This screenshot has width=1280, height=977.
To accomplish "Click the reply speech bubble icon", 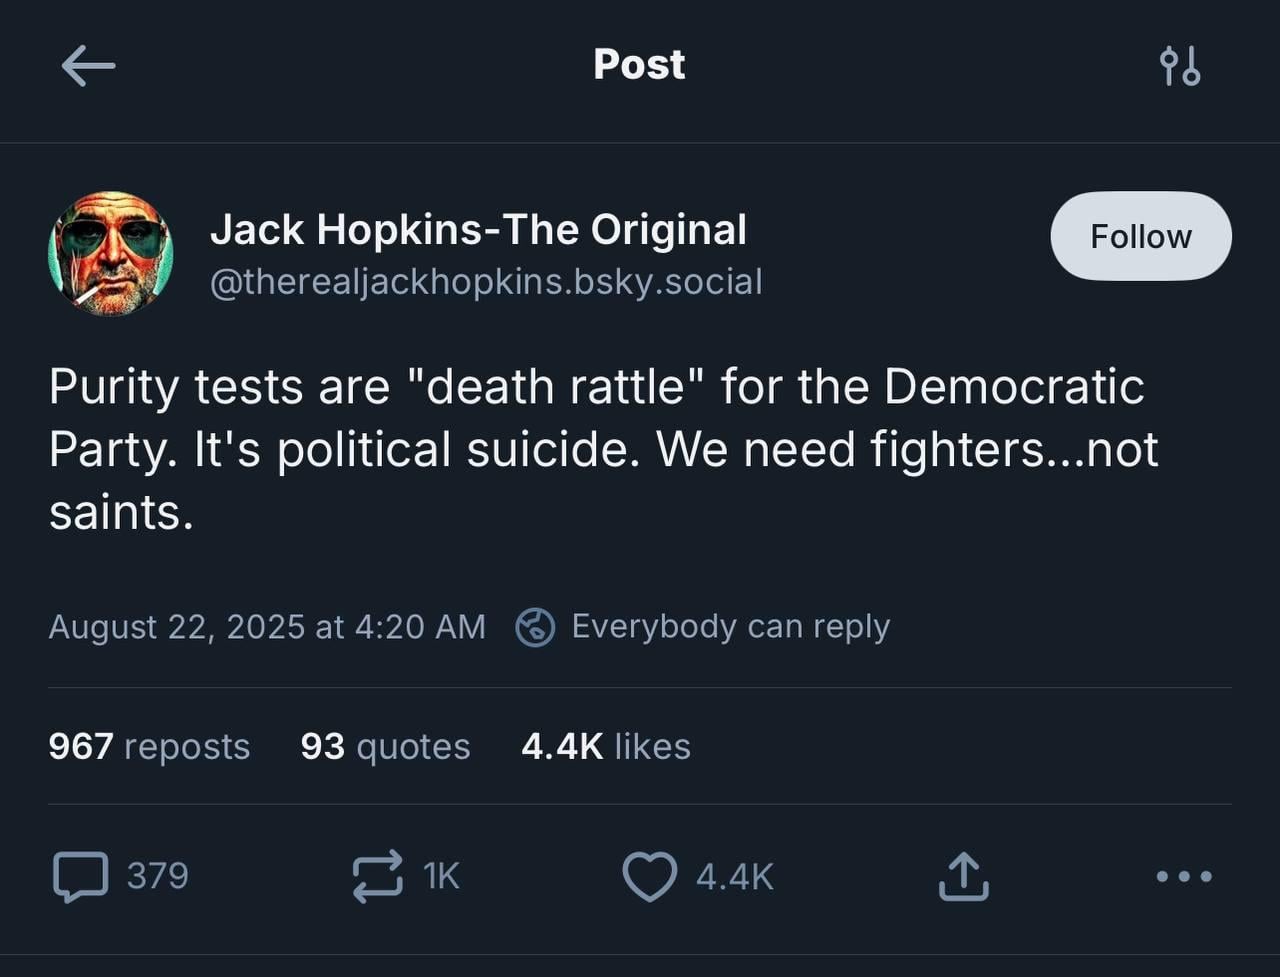I will pos(80,877).
